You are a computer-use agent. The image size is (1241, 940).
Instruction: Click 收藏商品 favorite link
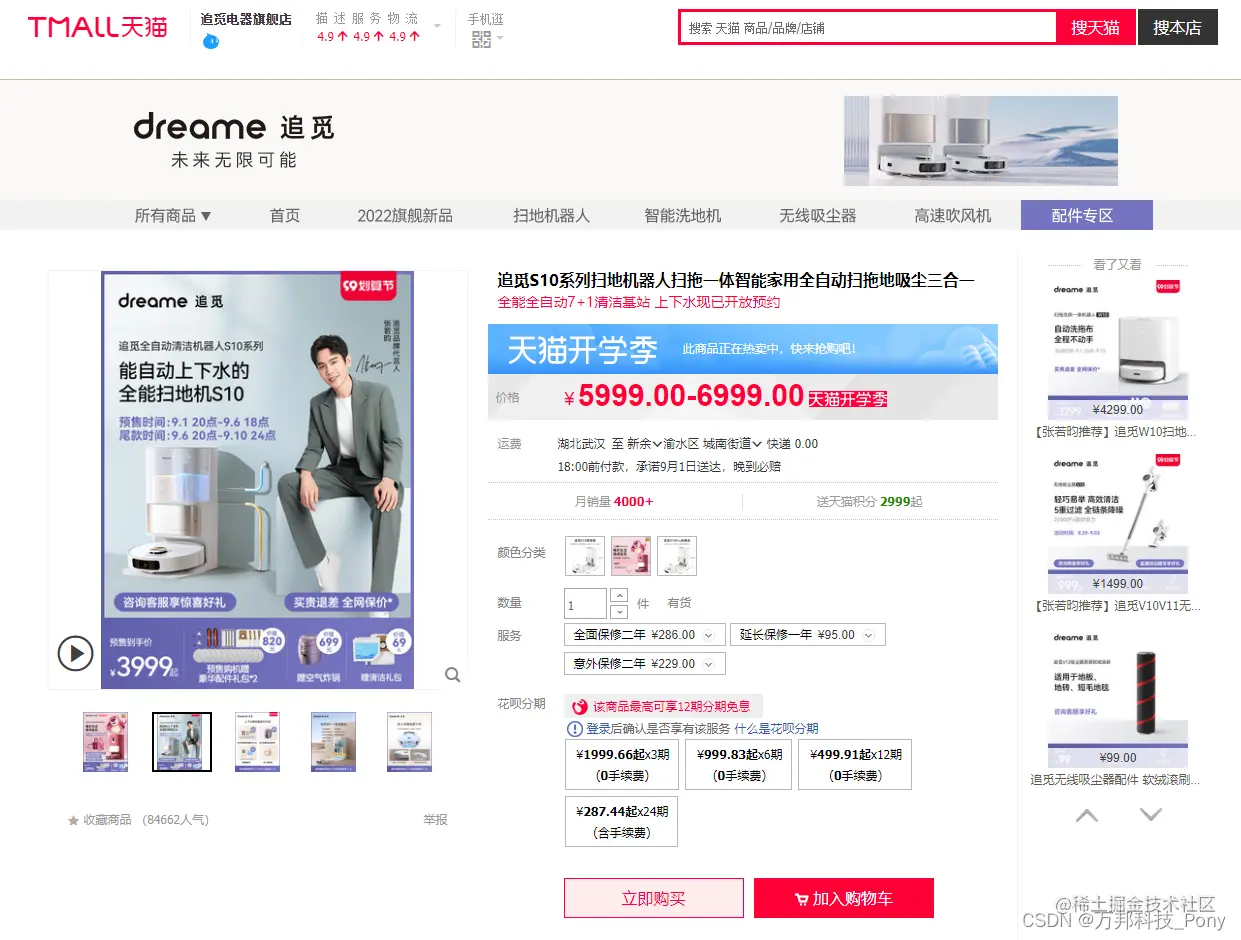[107, 820]
